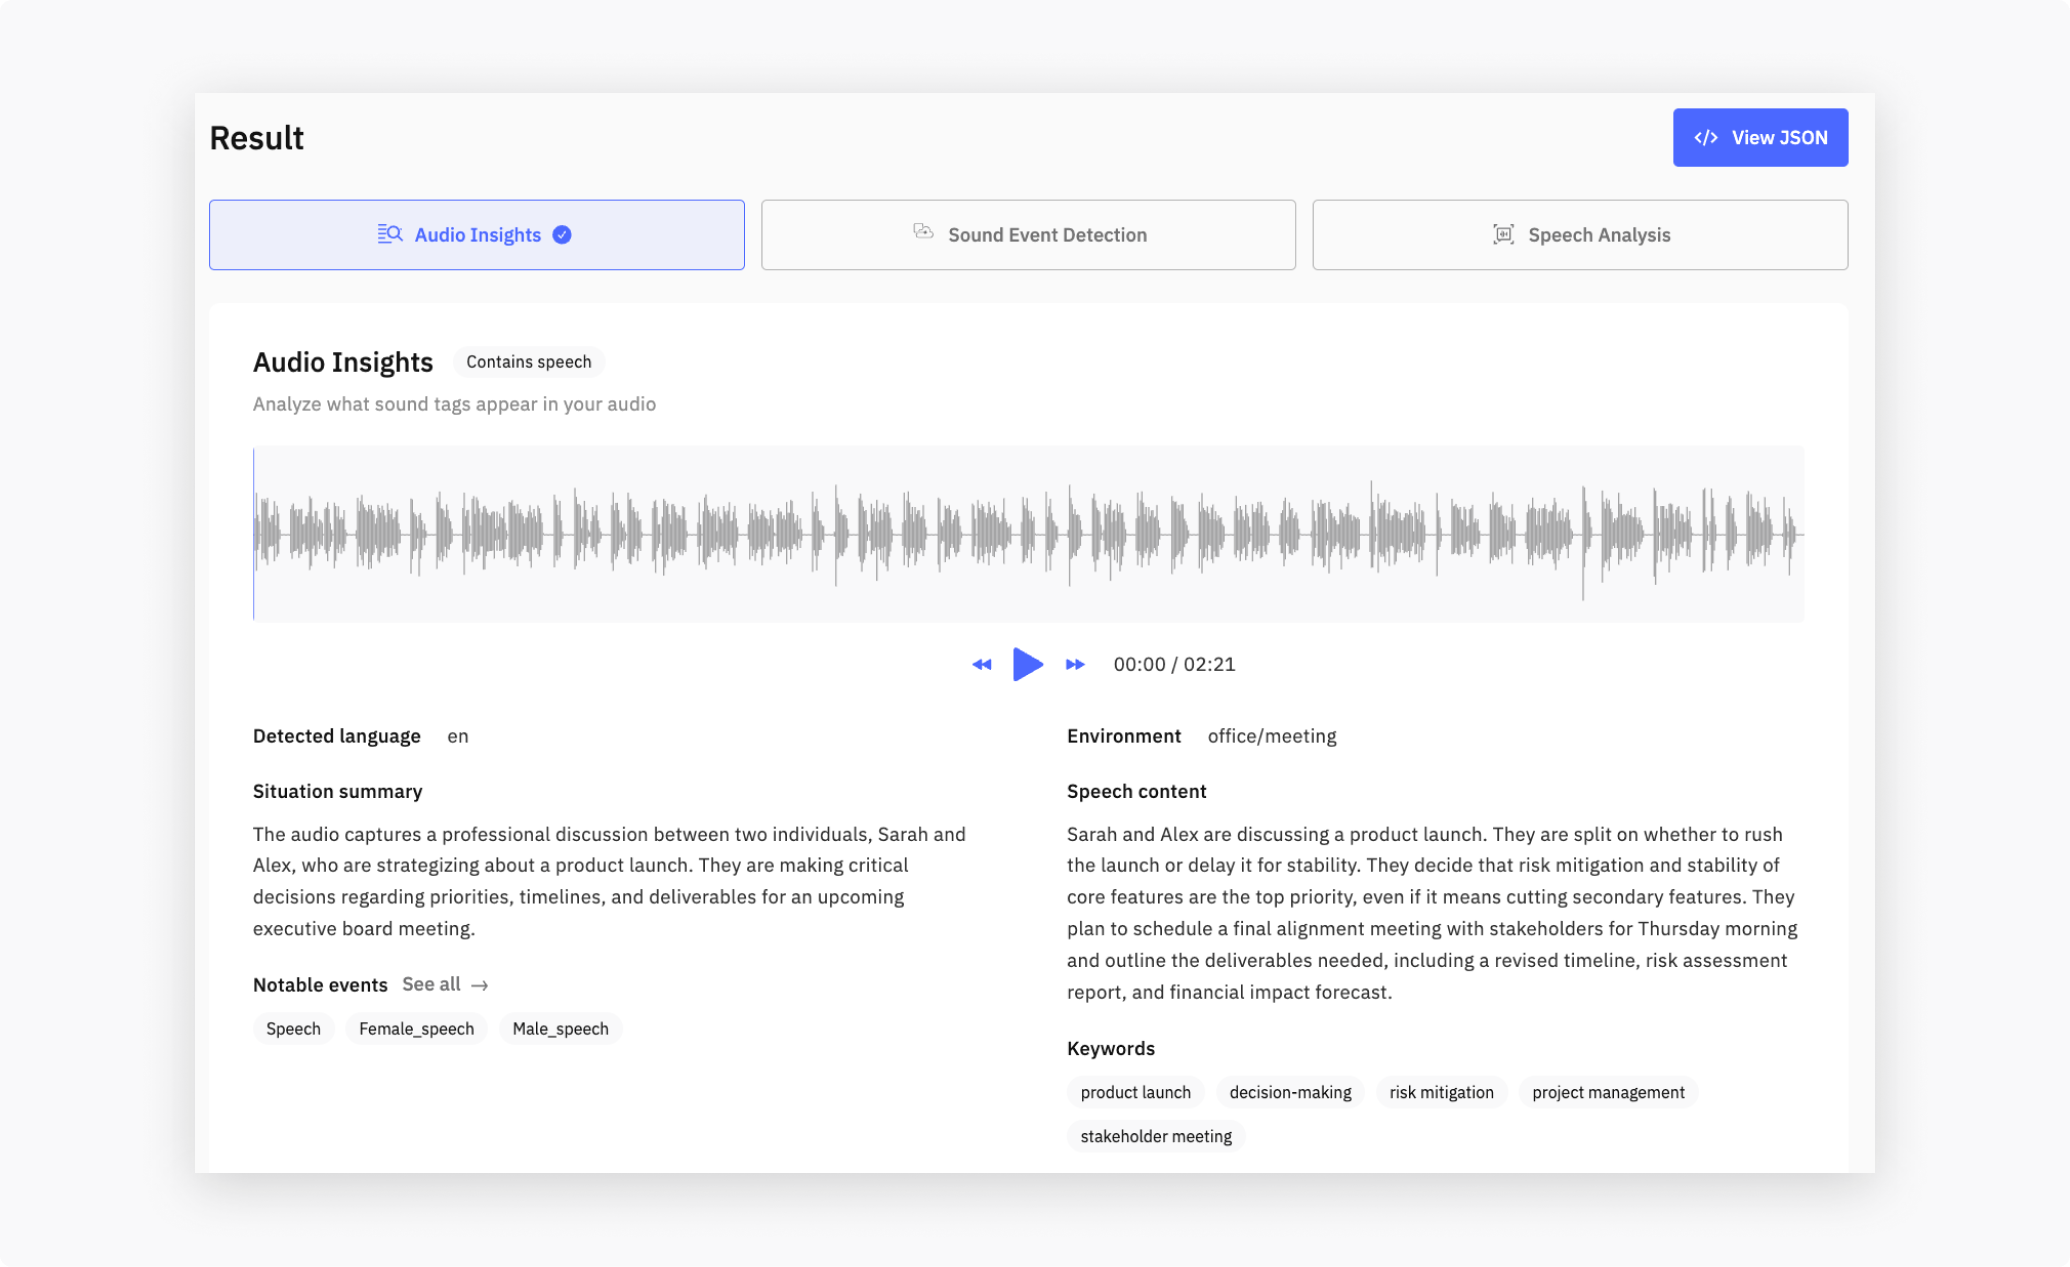Click the blue checkmark badge on Audio Insights

point(562,235)
